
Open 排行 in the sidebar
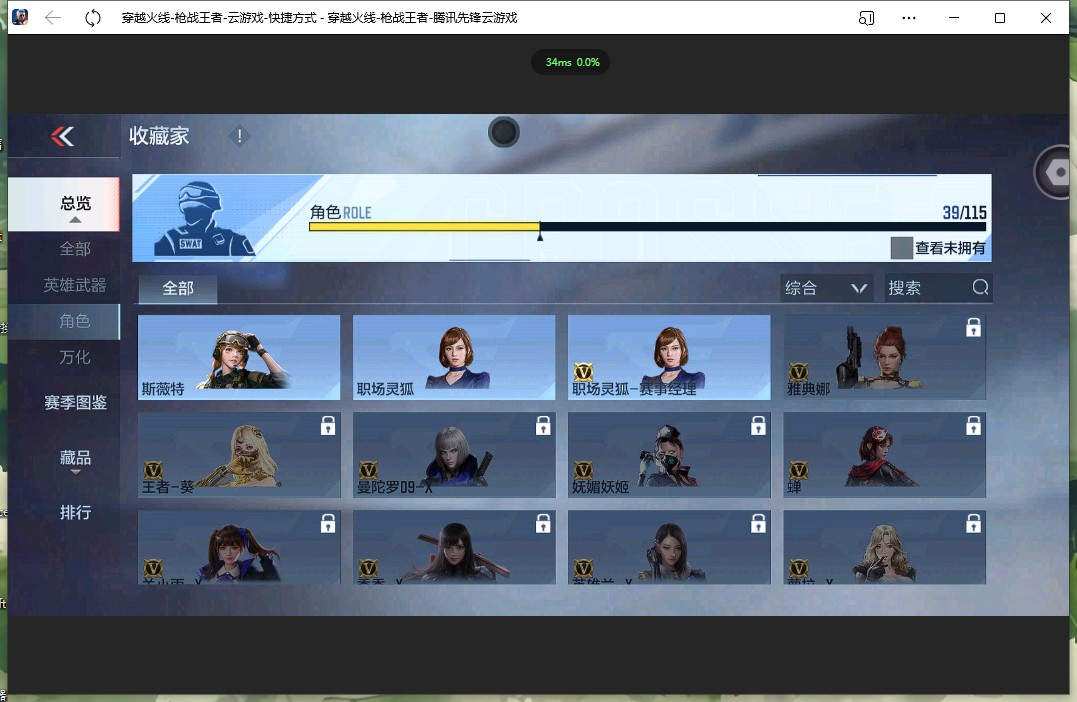tap(76, 512)
